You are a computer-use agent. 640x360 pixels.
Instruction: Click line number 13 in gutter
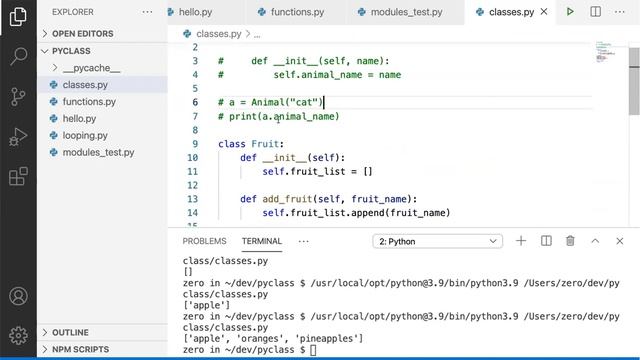(193, 199)
